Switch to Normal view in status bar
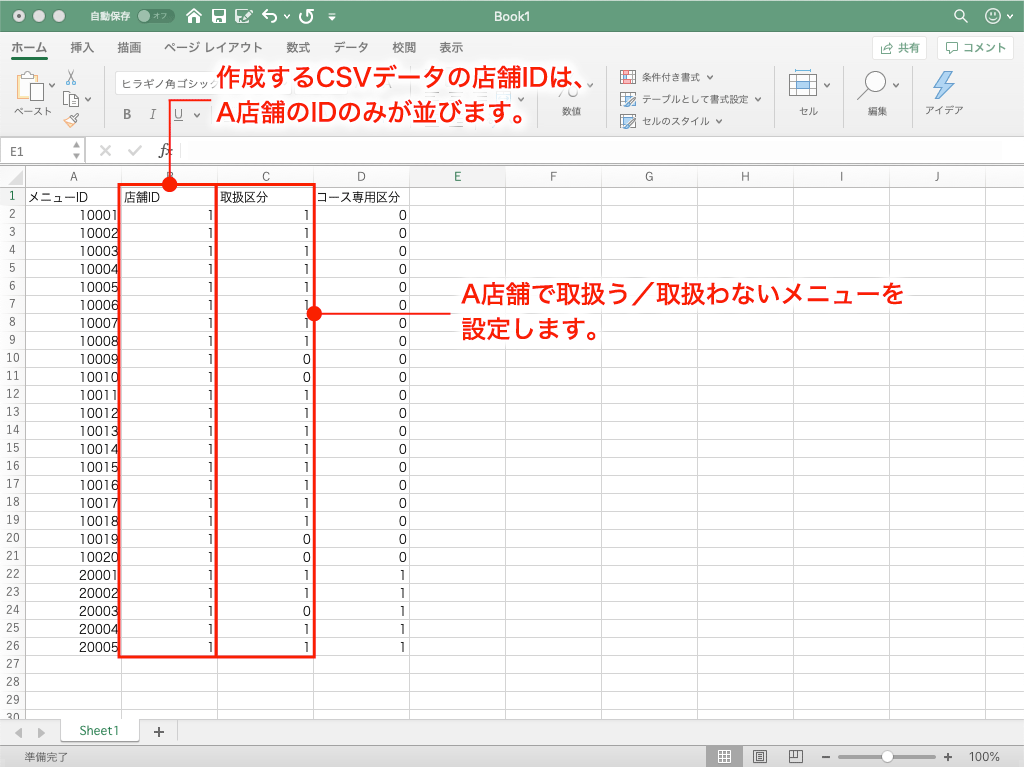The width and height of the screenshot is (1024, 767). pos(724,757)
